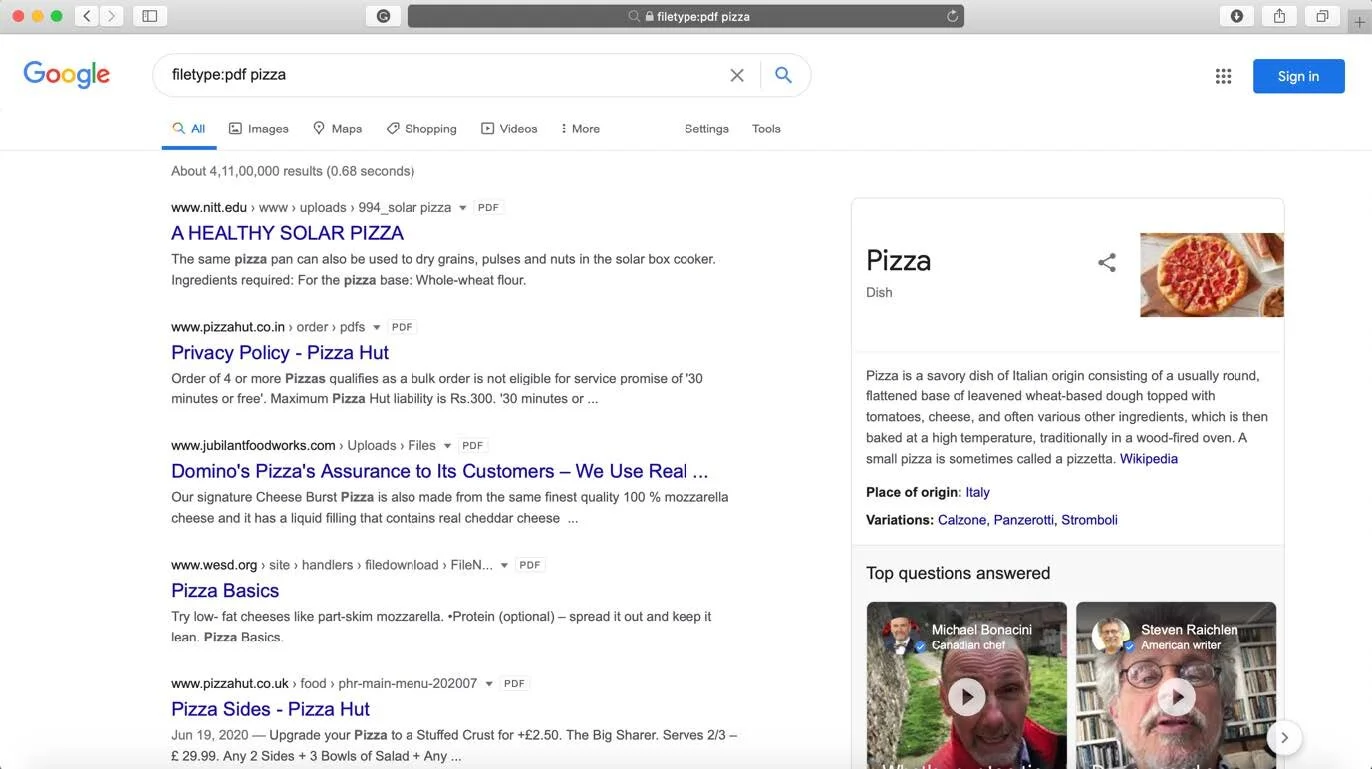This screenshot has height=769, width=1372.
Task: Click the Top questions answered heading
Action: (958, 573)
